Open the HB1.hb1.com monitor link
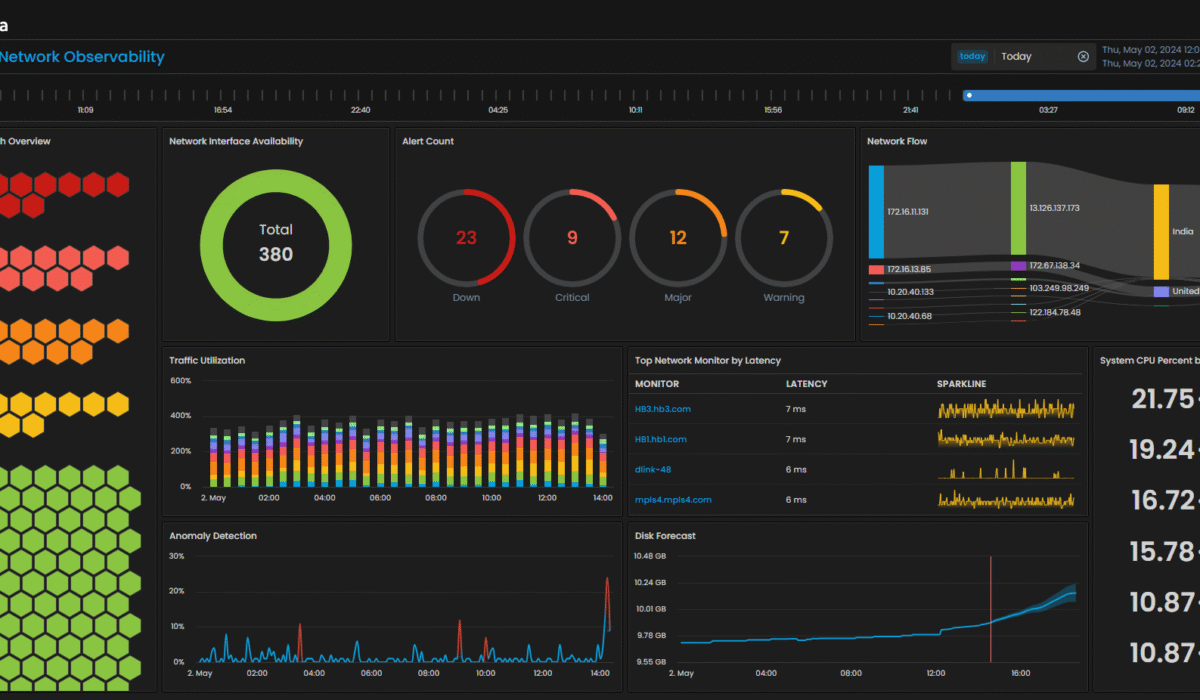 click(x=660, y=439)
